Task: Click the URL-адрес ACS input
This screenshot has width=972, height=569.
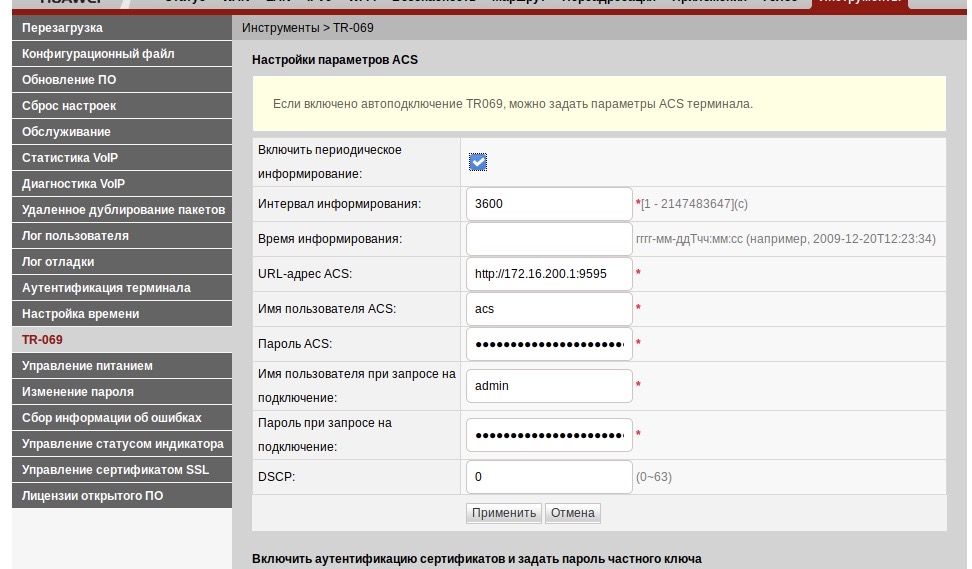Action: (x=549, y=274)
